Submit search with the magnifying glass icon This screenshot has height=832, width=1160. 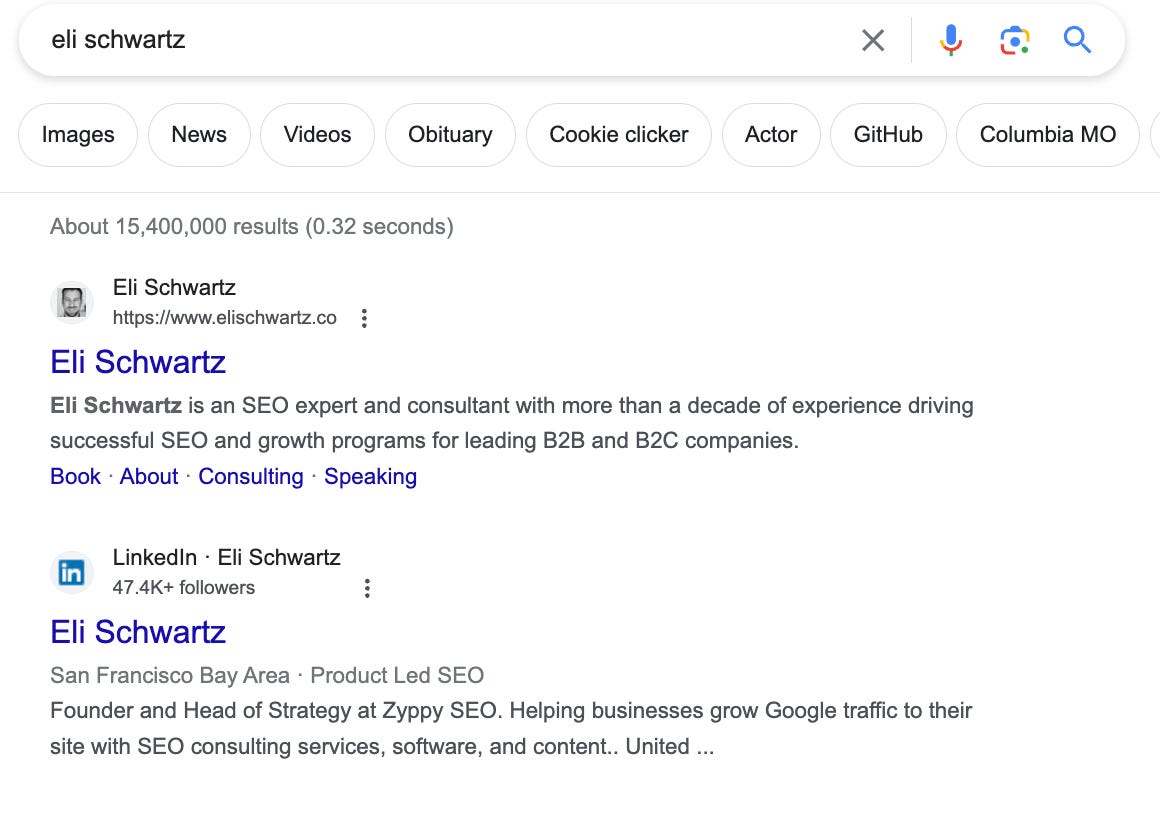(x=1077, y=40)
